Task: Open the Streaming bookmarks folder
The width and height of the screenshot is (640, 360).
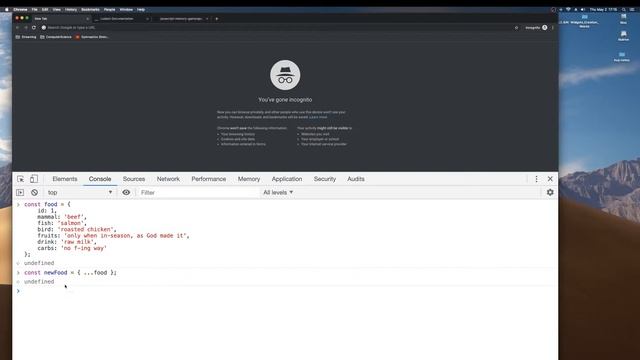Action: click(x=26, y=37)
